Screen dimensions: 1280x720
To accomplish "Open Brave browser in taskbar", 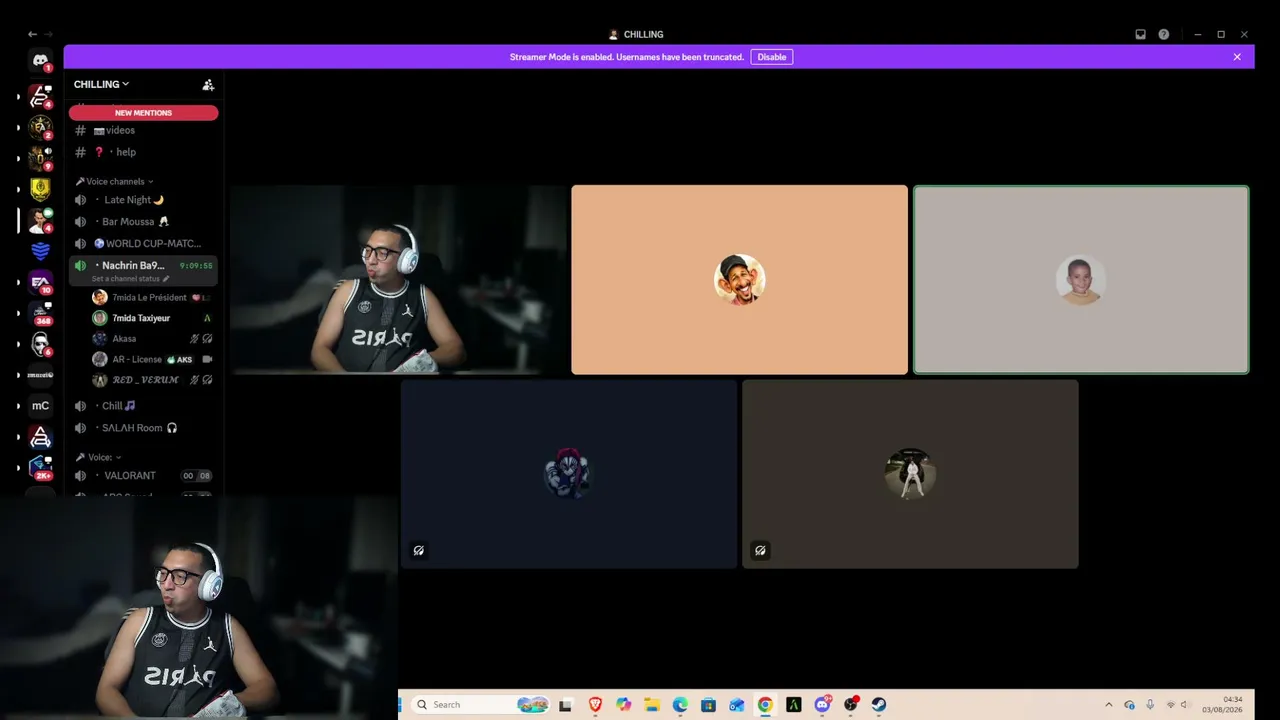I will [x=595, y=704].
